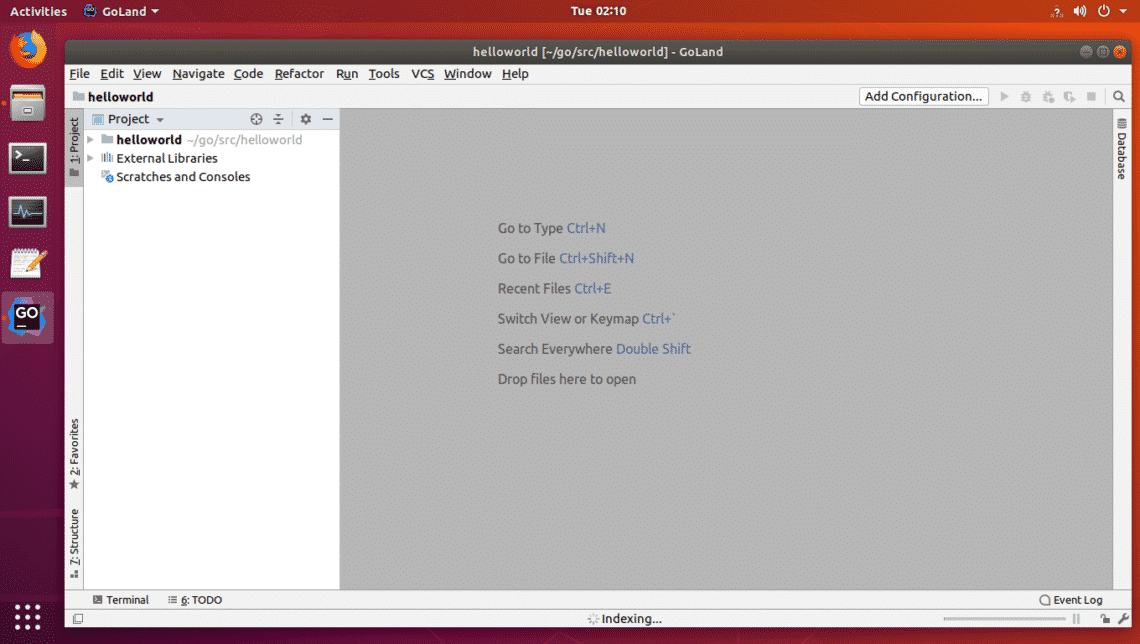Hide the Project panel with minus icon
This screenshot has width=1140, height=644.
[327, 119]
